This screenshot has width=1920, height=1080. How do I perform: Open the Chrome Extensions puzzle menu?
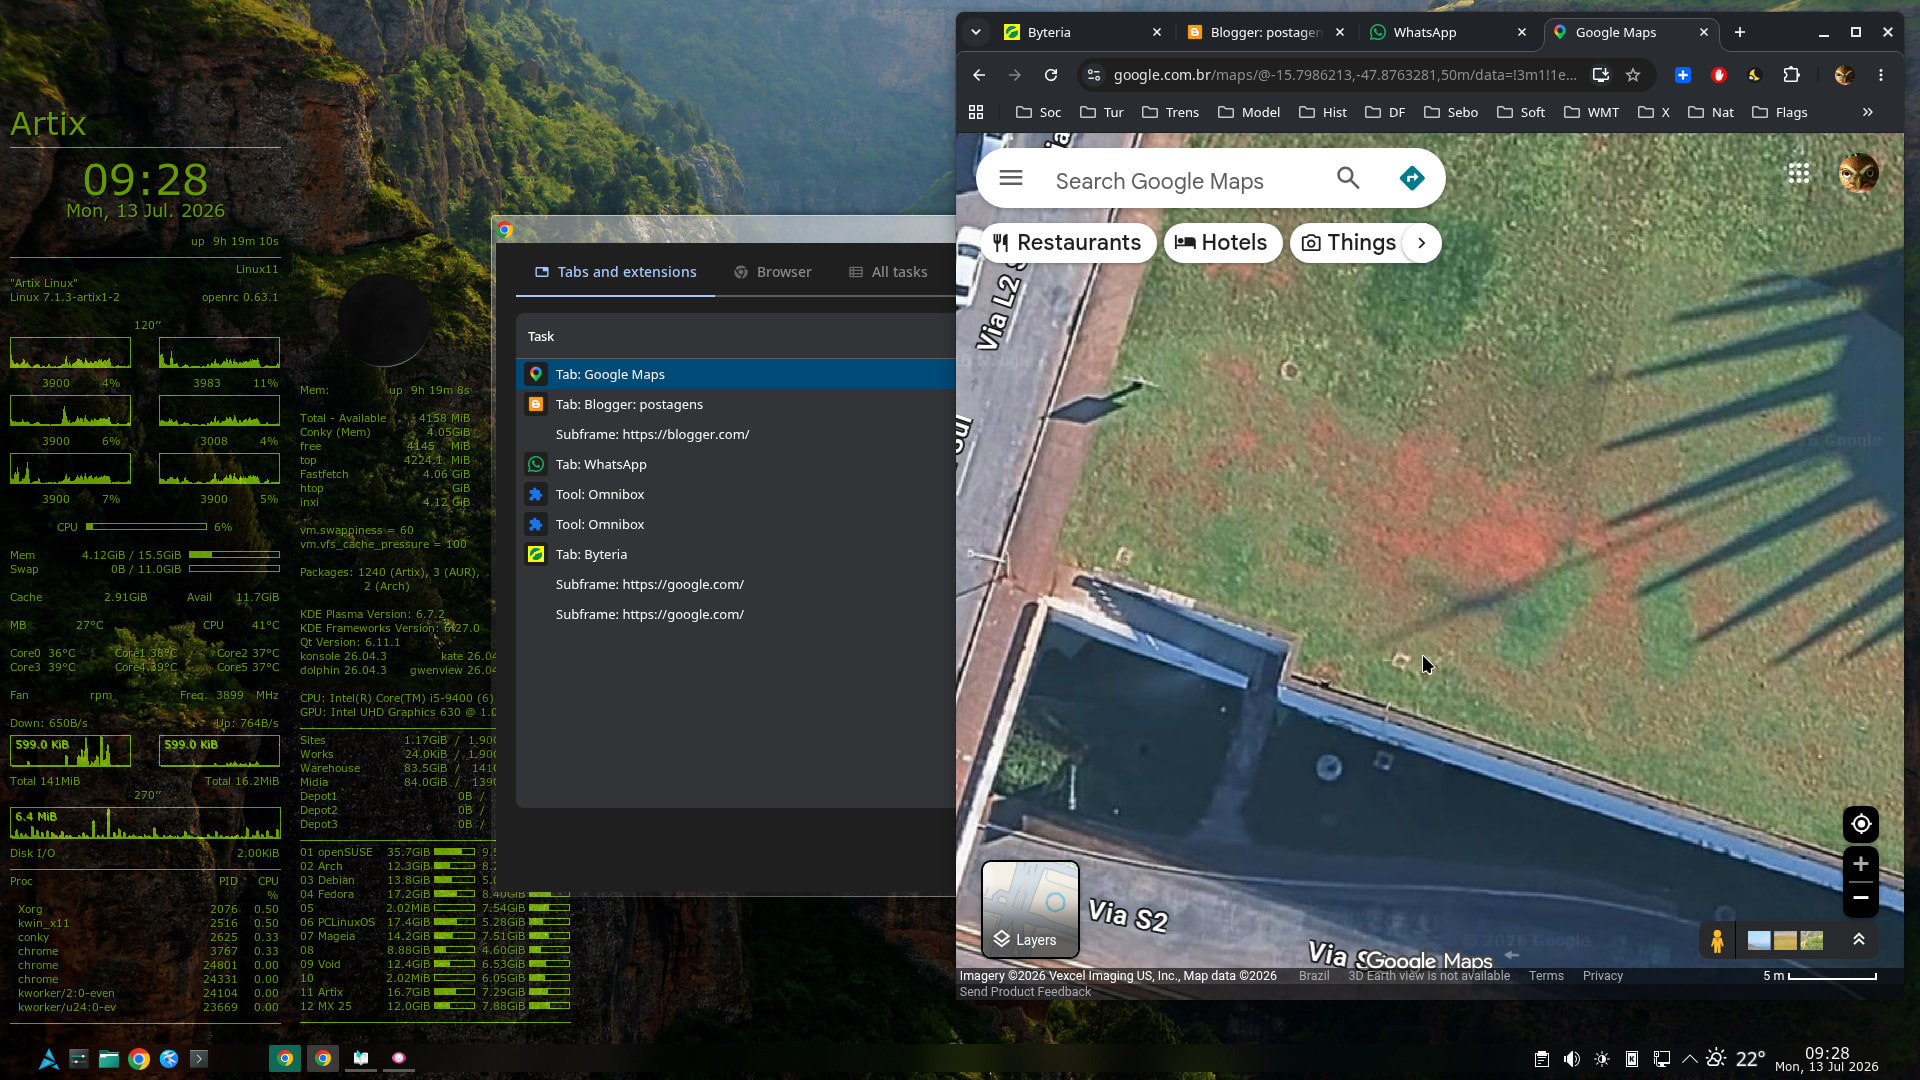coord(1791,75)
